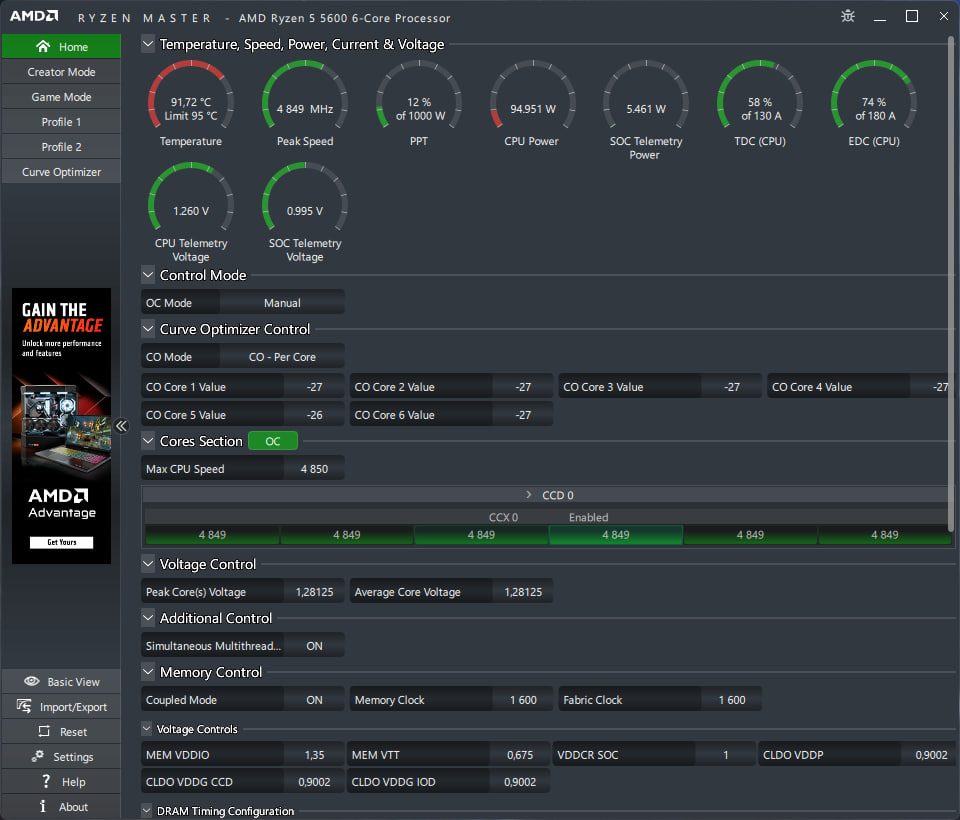
Task: Click Get Yours in AMD Advantage ad
Action: point(62,542)
